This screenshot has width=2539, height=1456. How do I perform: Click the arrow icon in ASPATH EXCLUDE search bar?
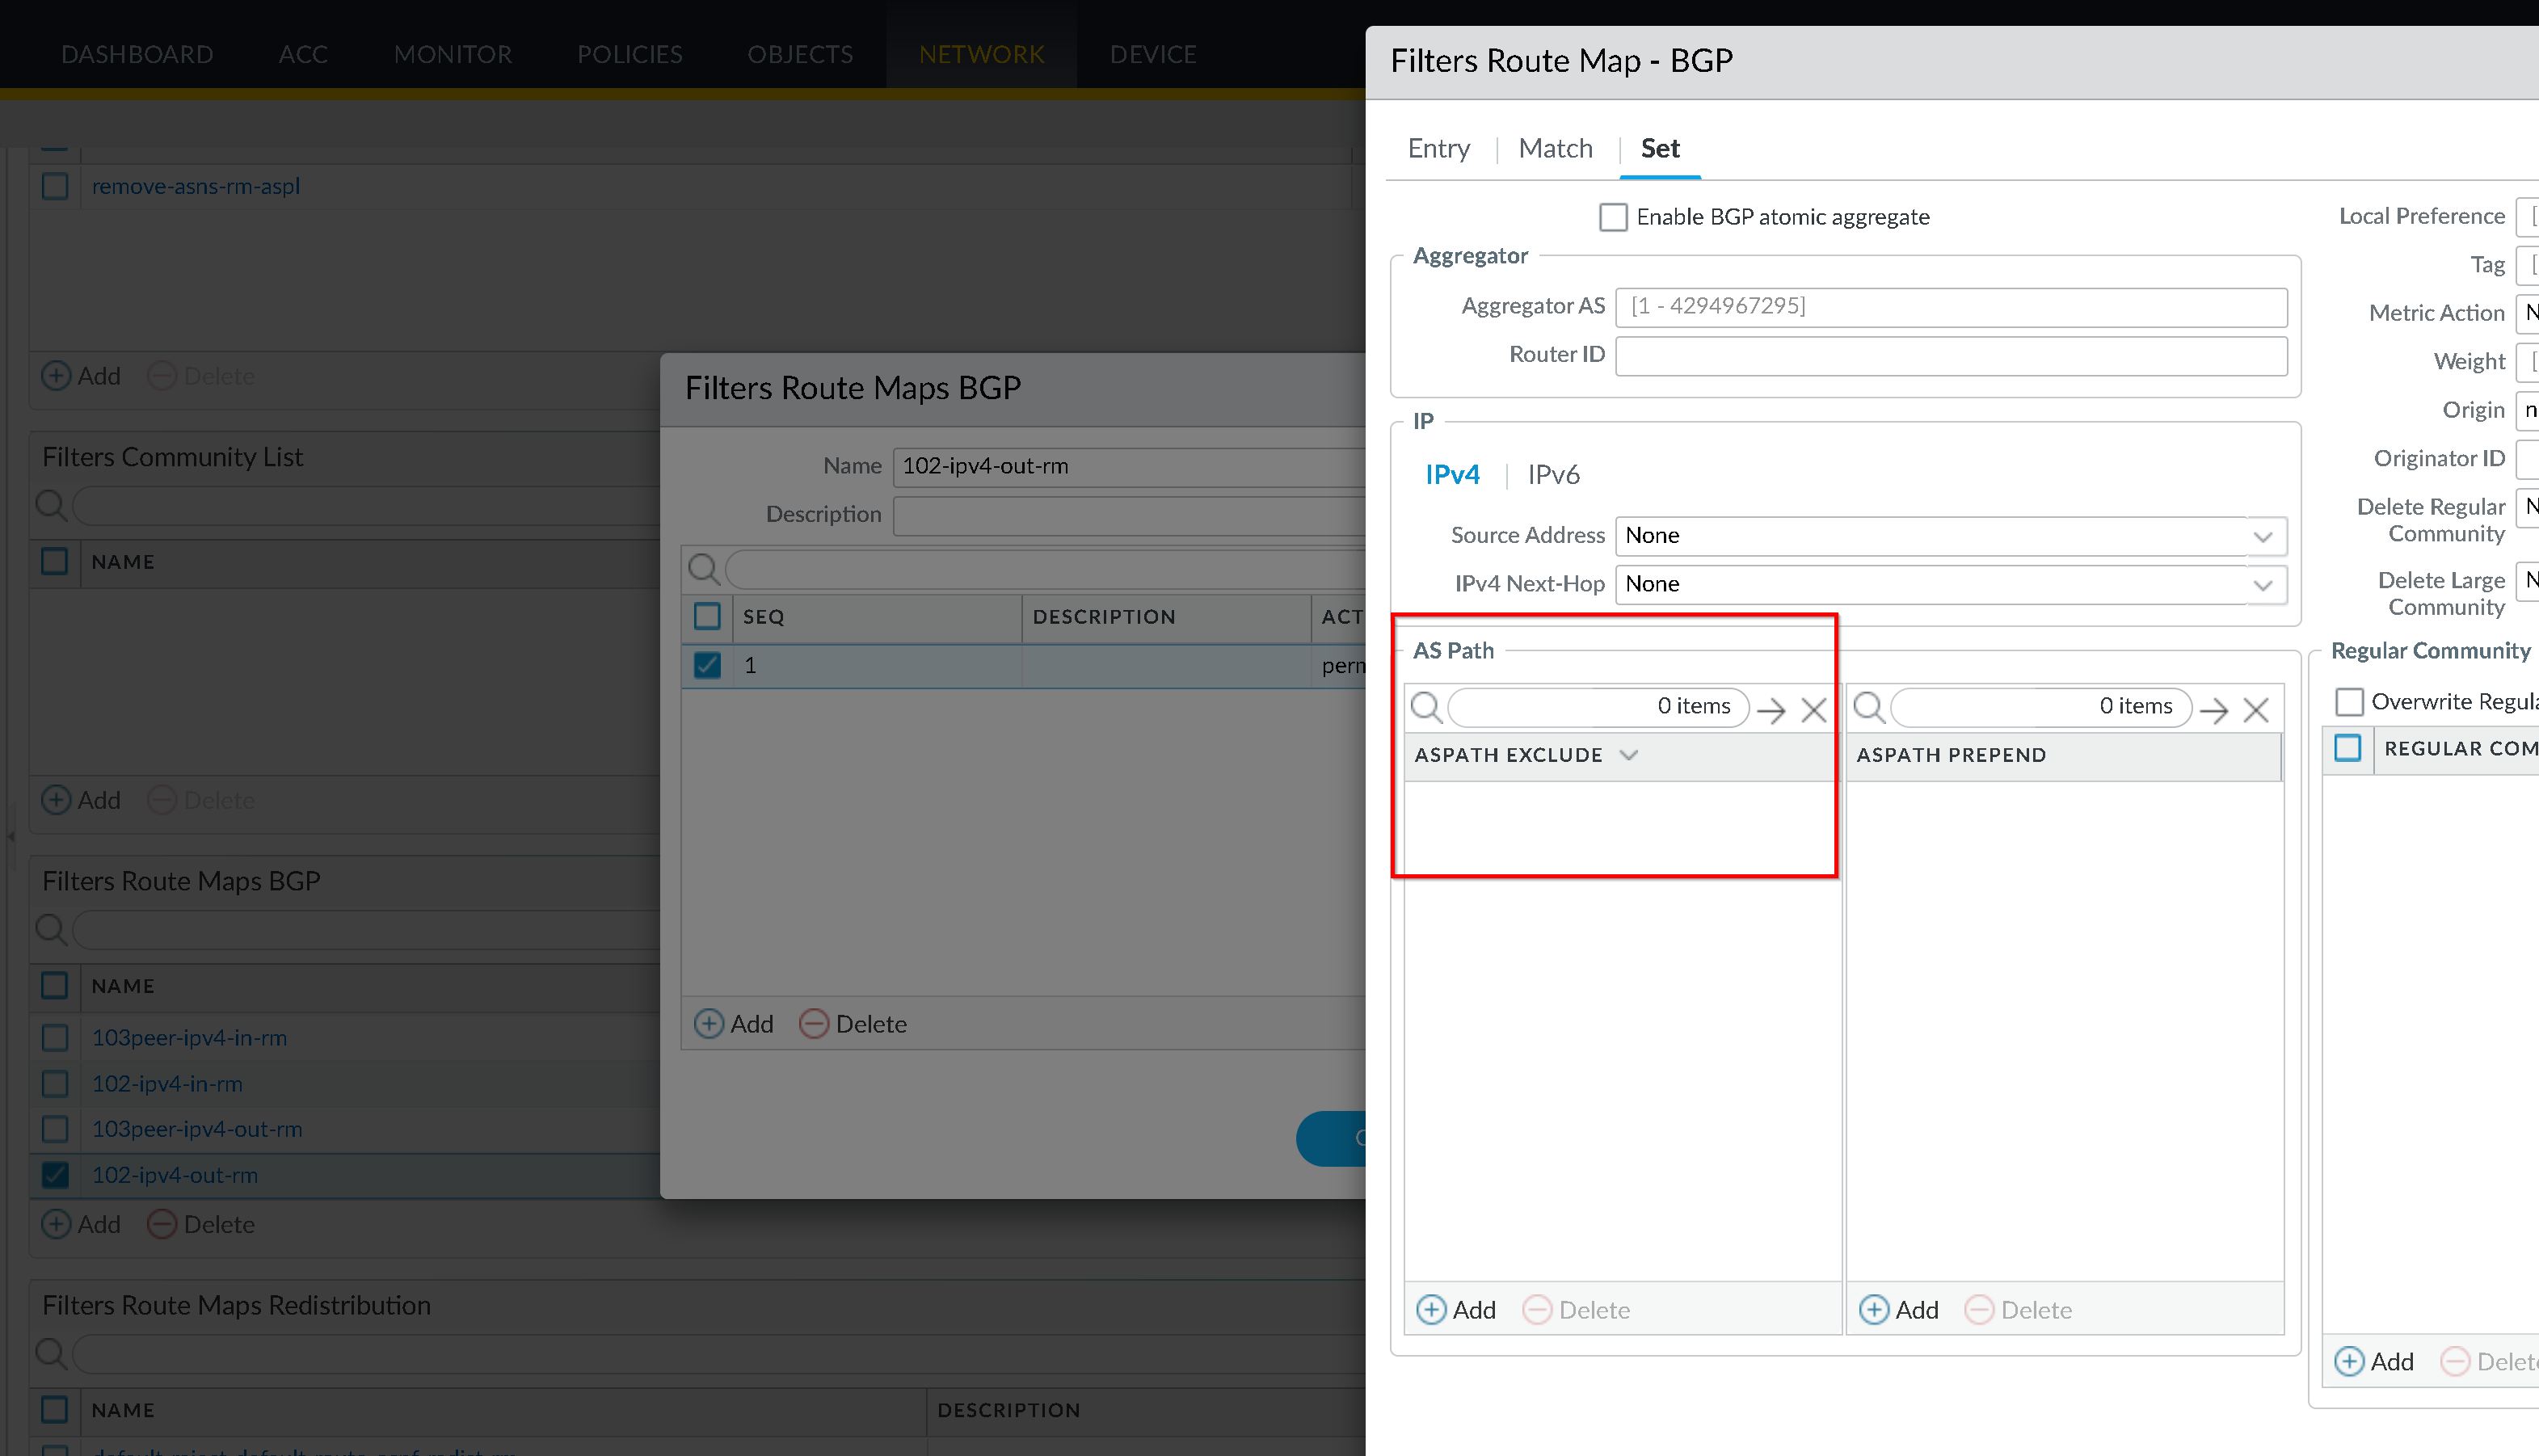(x=1771, y=710)
